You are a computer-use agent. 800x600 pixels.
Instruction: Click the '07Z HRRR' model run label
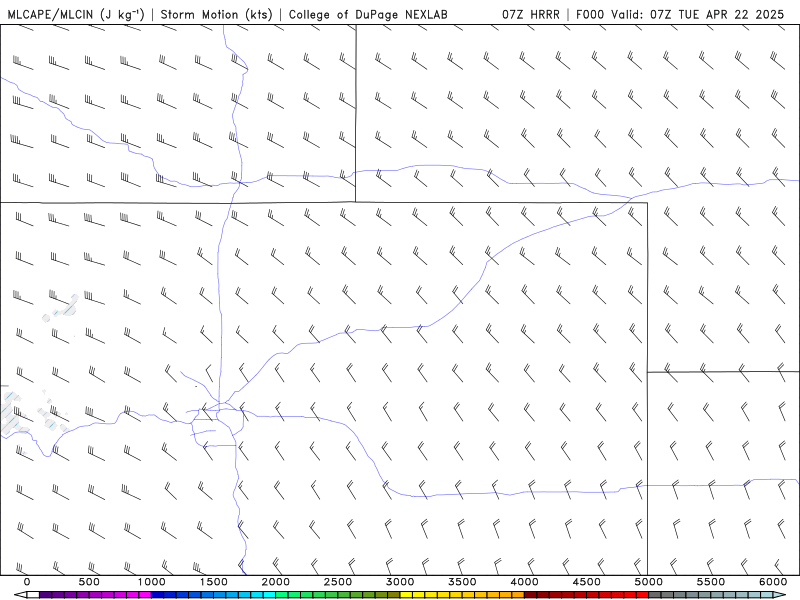(x=531, y=14)
